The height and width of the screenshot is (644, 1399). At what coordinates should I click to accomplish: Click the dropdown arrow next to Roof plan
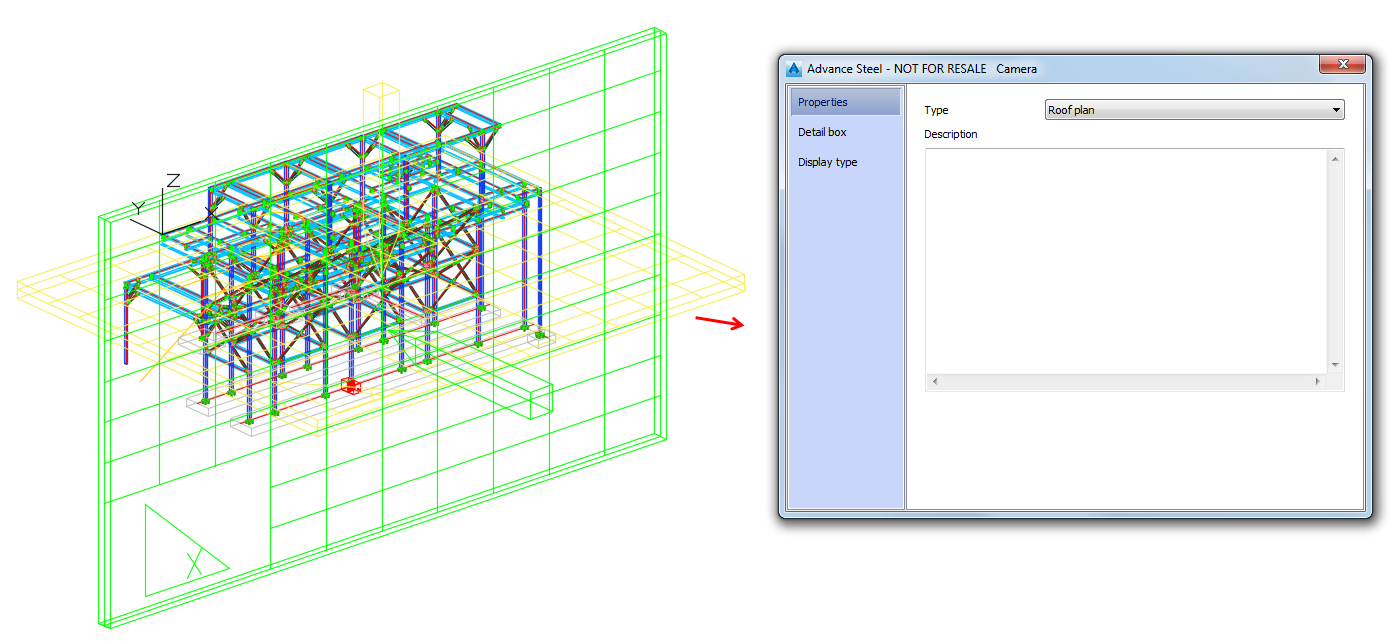(x=1336, y=109)
